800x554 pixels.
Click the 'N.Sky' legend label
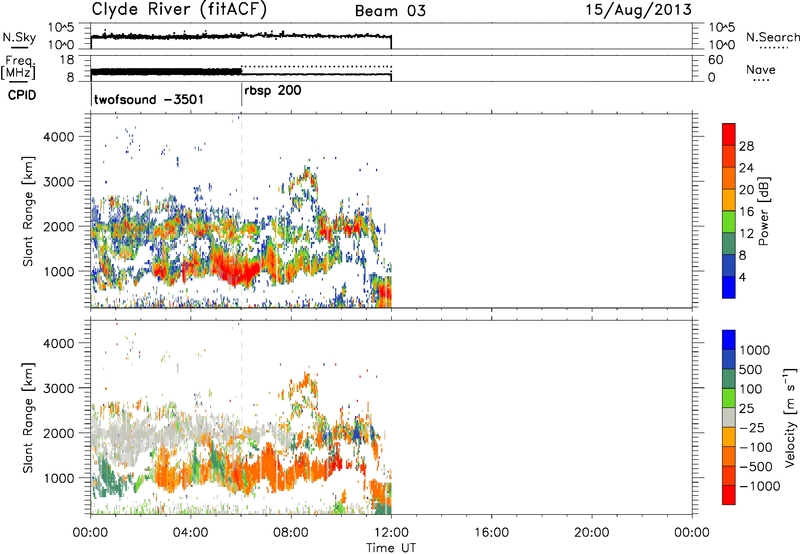coord(19,37)
